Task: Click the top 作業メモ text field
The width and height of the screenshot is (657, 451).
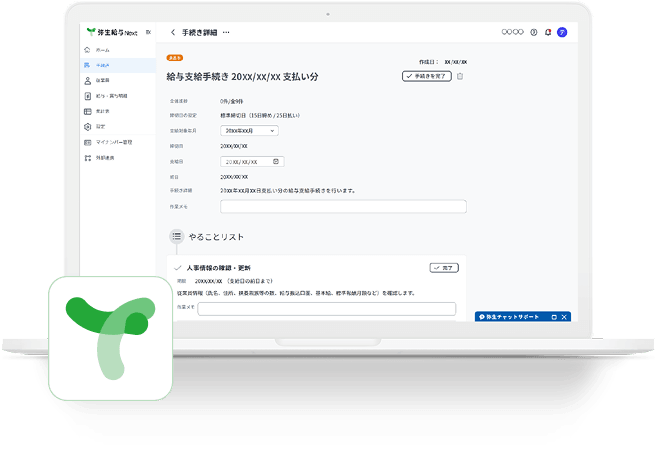Action: [343, 207]
